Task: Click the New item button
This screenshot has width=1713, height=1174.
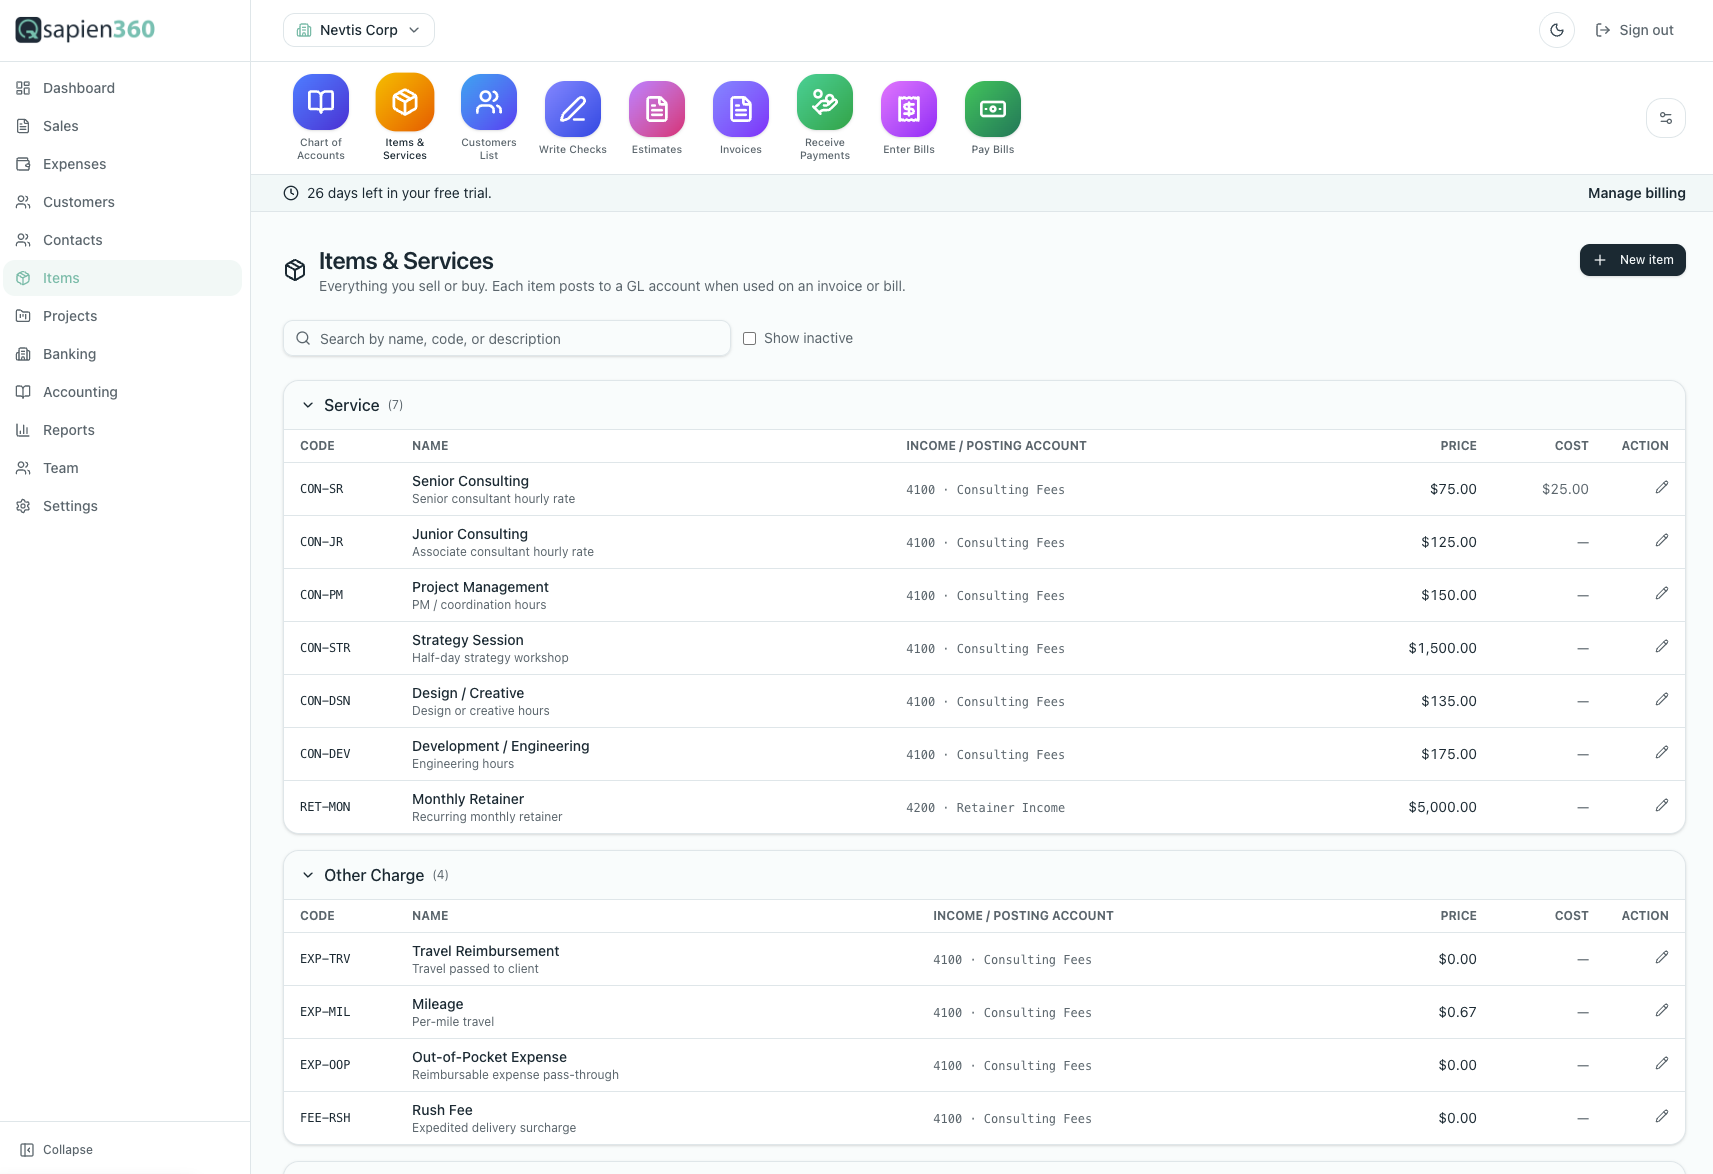Action: (x=1633, y=260)
